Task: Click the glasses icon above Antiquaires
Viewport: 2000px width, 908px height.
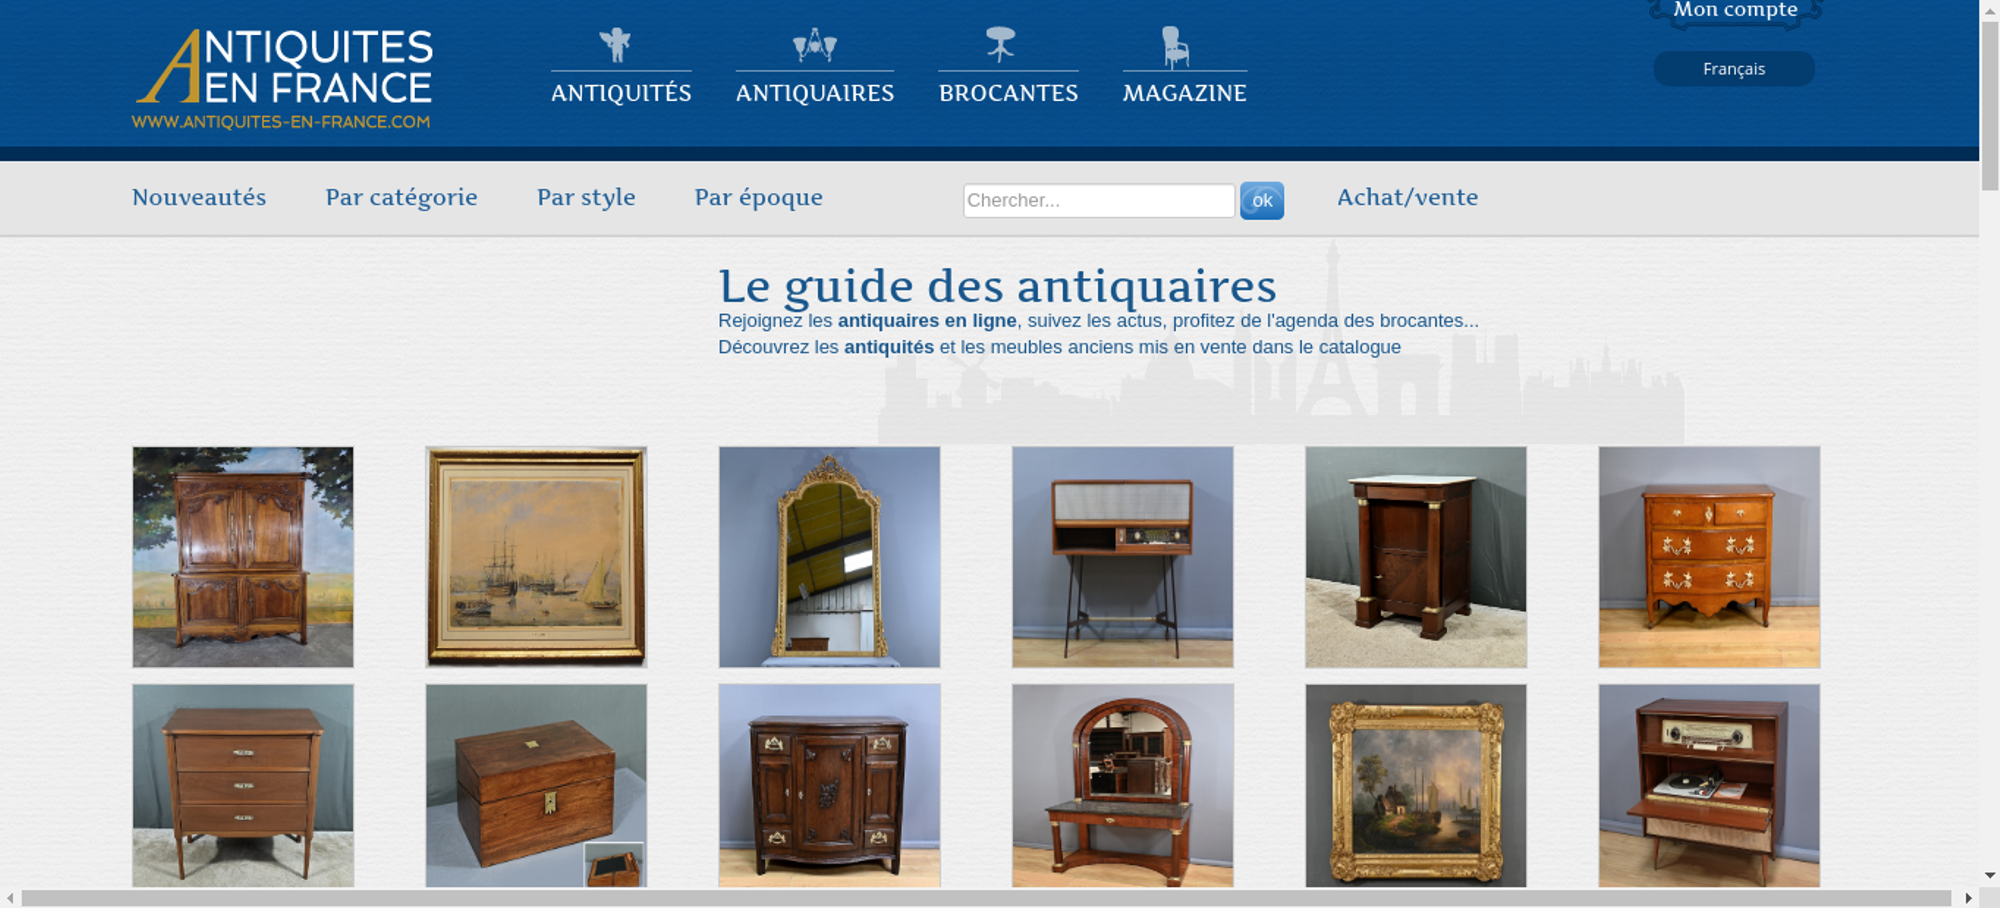Action: 814,45
